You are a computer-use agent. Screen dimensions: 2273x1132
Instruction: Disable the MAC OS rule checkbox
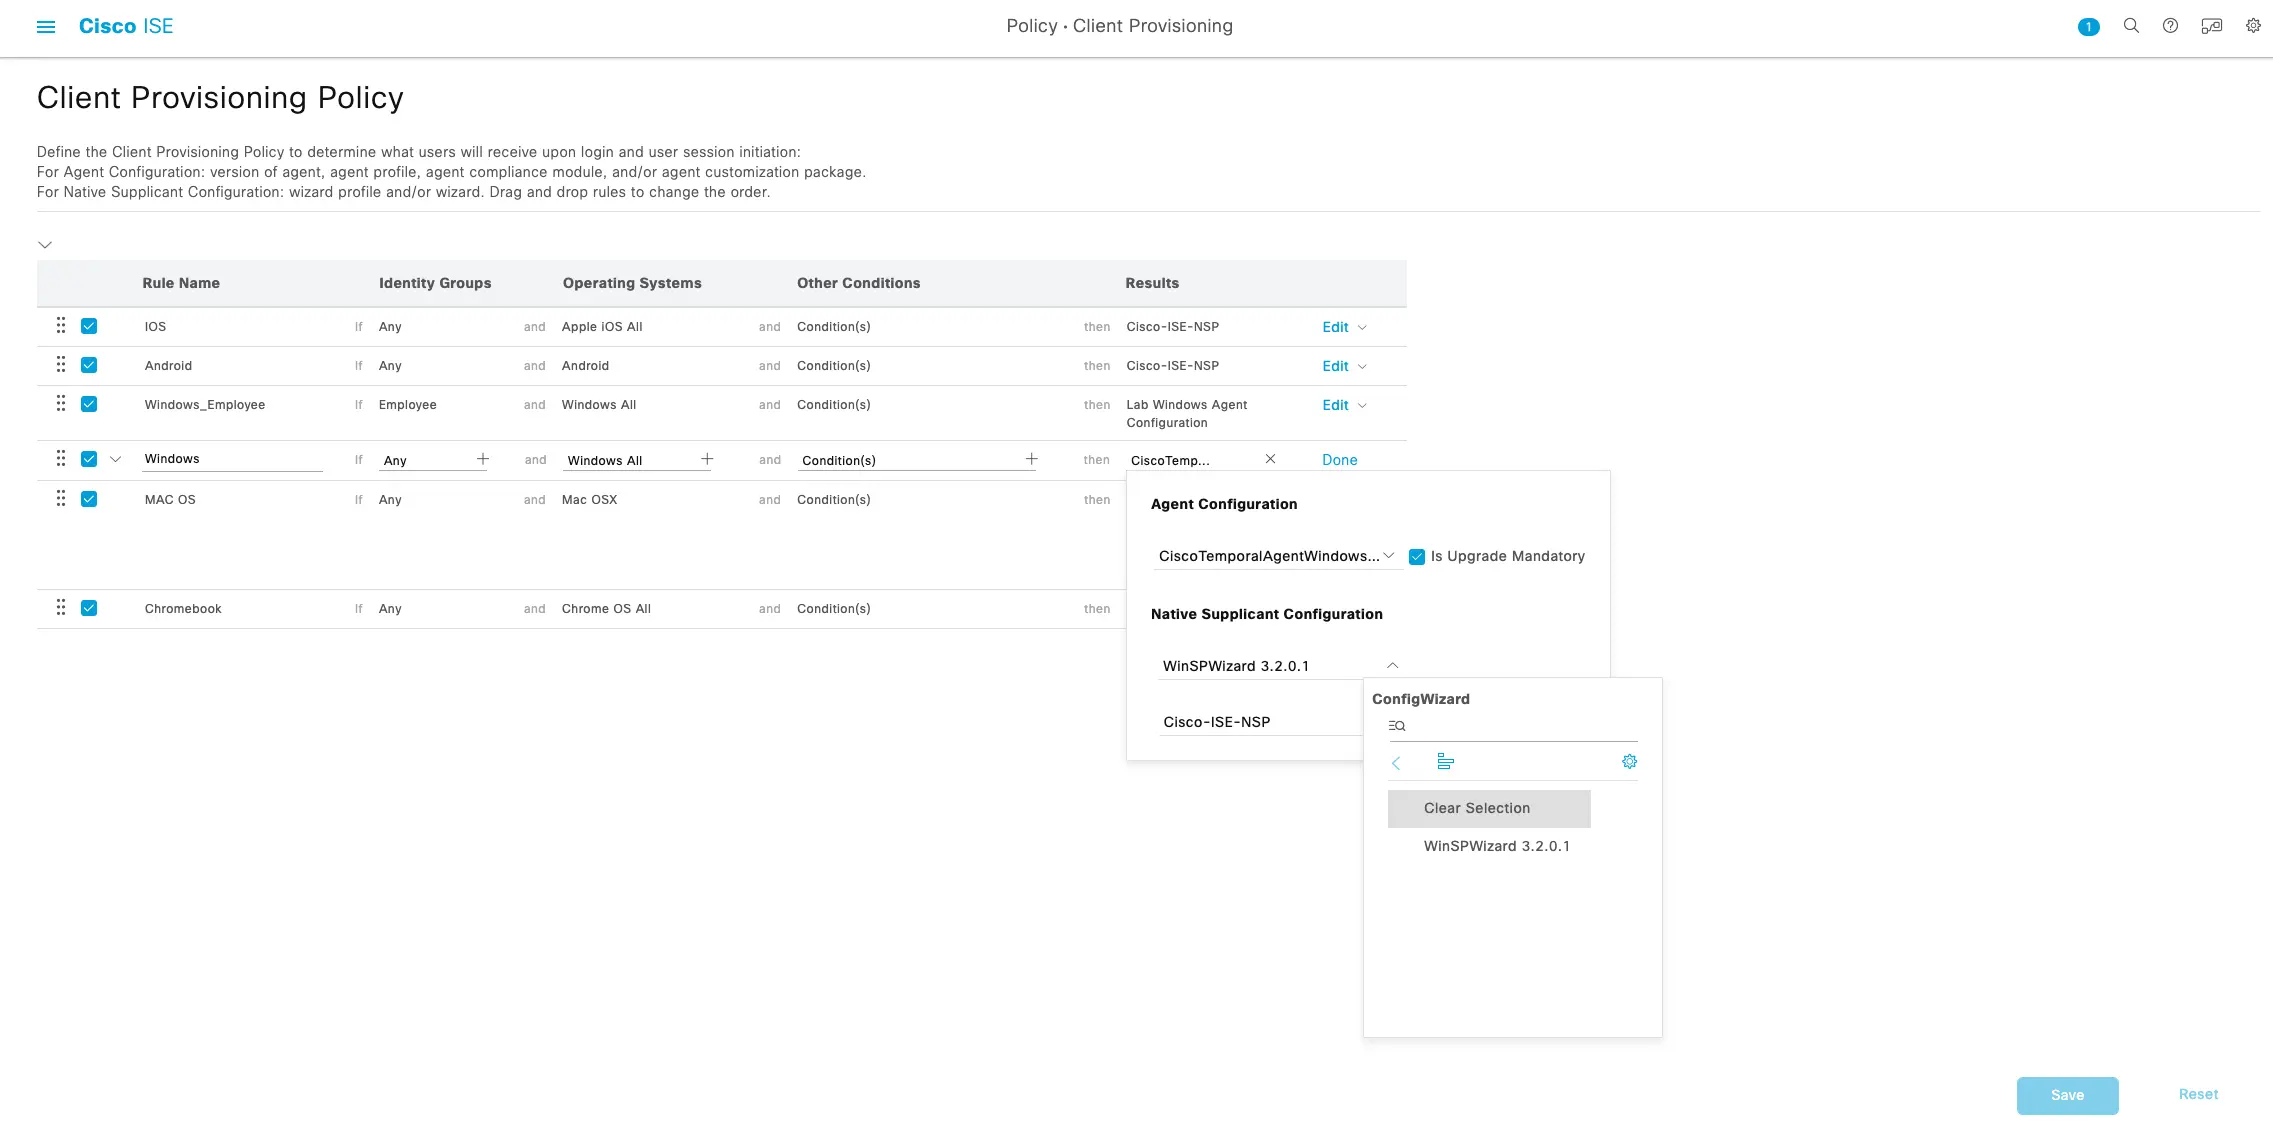click(89, 499)
